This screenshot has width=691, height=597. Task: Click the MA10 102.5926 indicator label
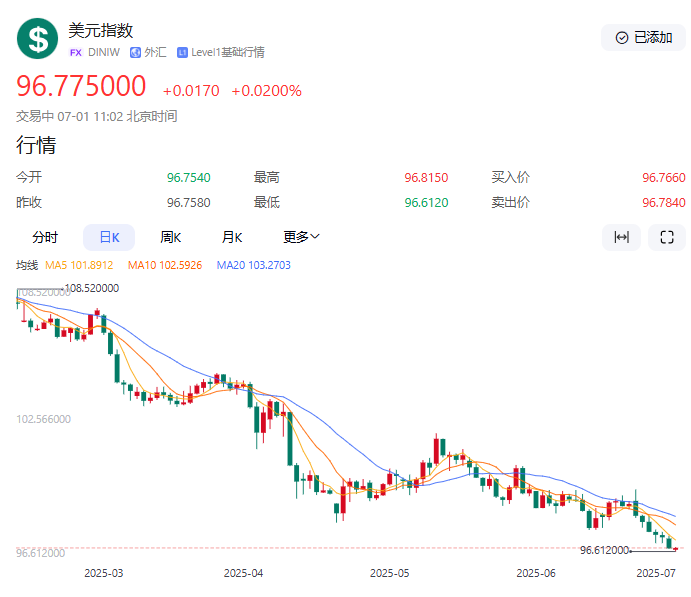(165, 265)
